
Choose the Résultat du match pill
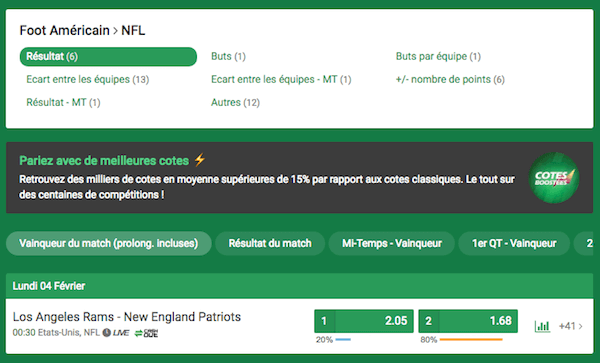pyautogui.click(x=270, y=243)
